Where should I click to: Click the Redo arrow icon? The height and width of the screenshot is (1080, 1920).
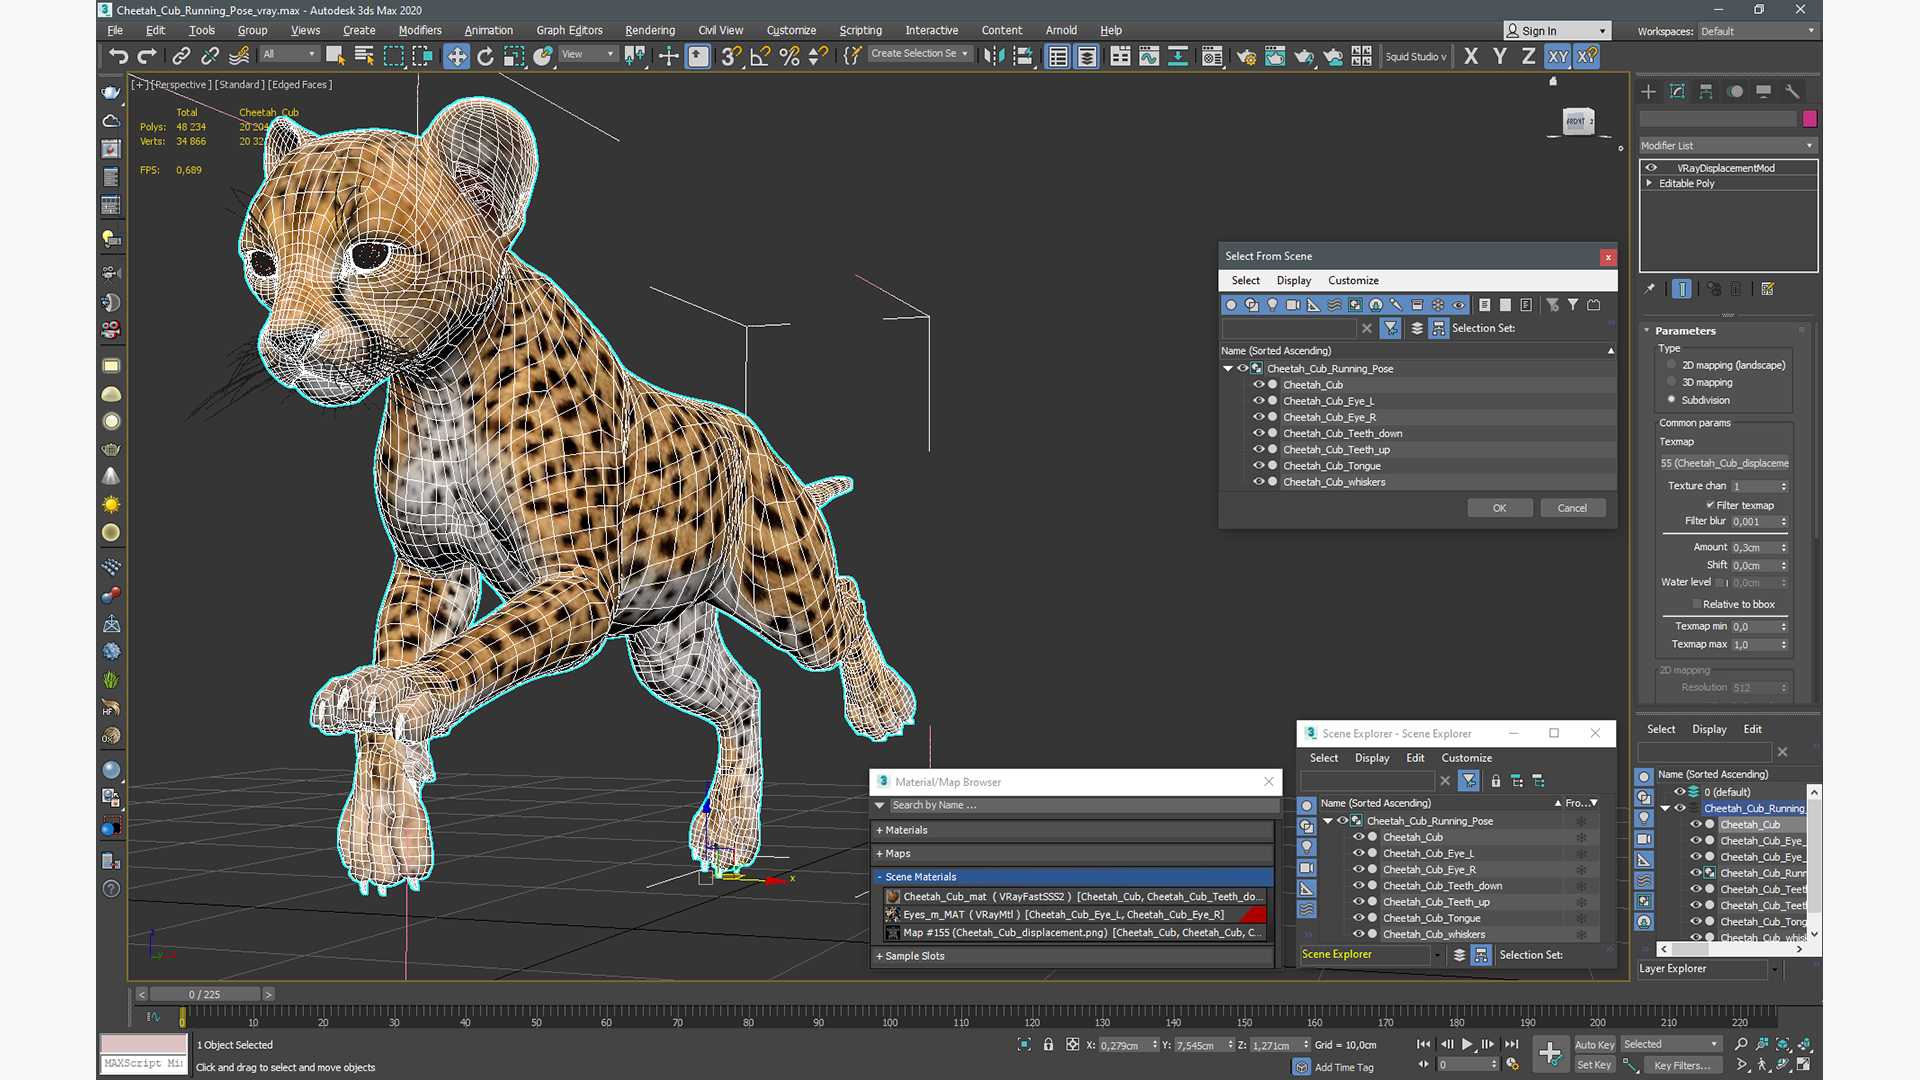(x=147, y=56)
